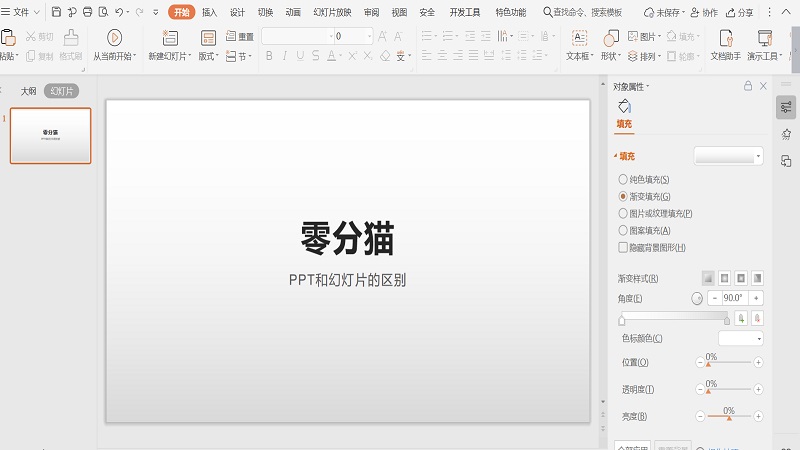Image resolution: width=800 pixels, height=450 pixels.
Task: Select the 纯色填充 radio button
Action: [624, 179]
